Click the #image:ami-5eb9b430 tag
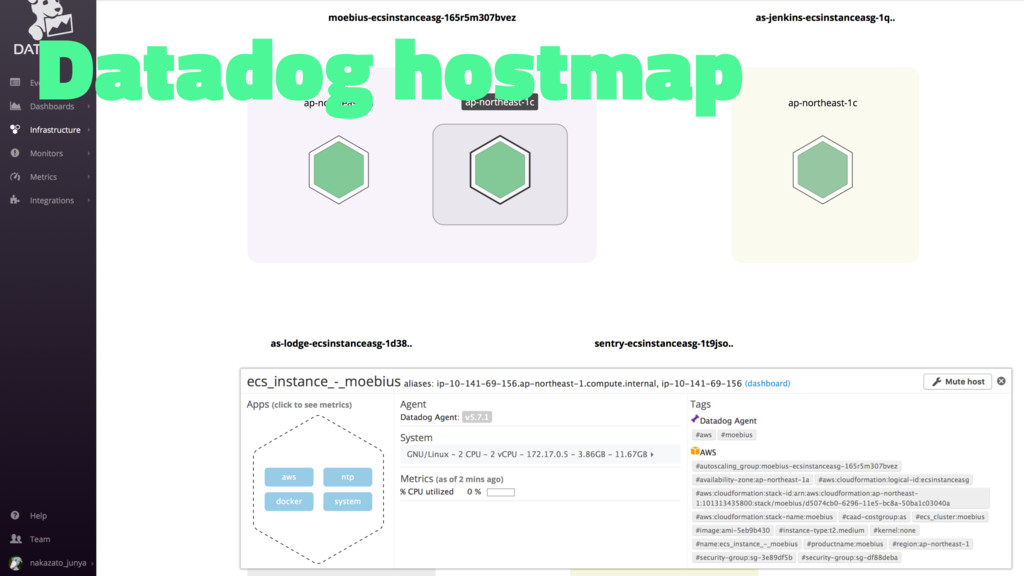 click(x=732, y=530)
